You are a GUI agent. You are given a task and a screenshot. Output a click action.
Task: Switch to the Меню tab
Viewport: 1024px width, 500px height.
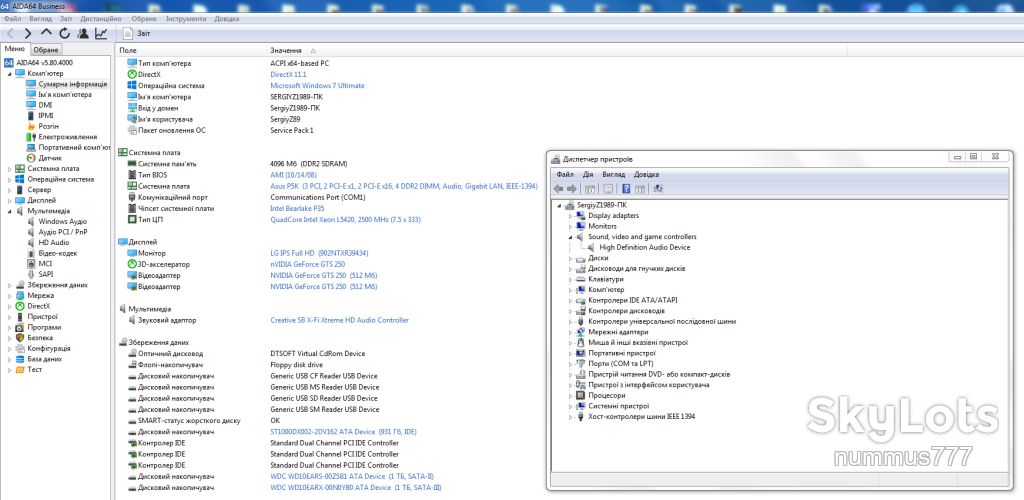14,49
